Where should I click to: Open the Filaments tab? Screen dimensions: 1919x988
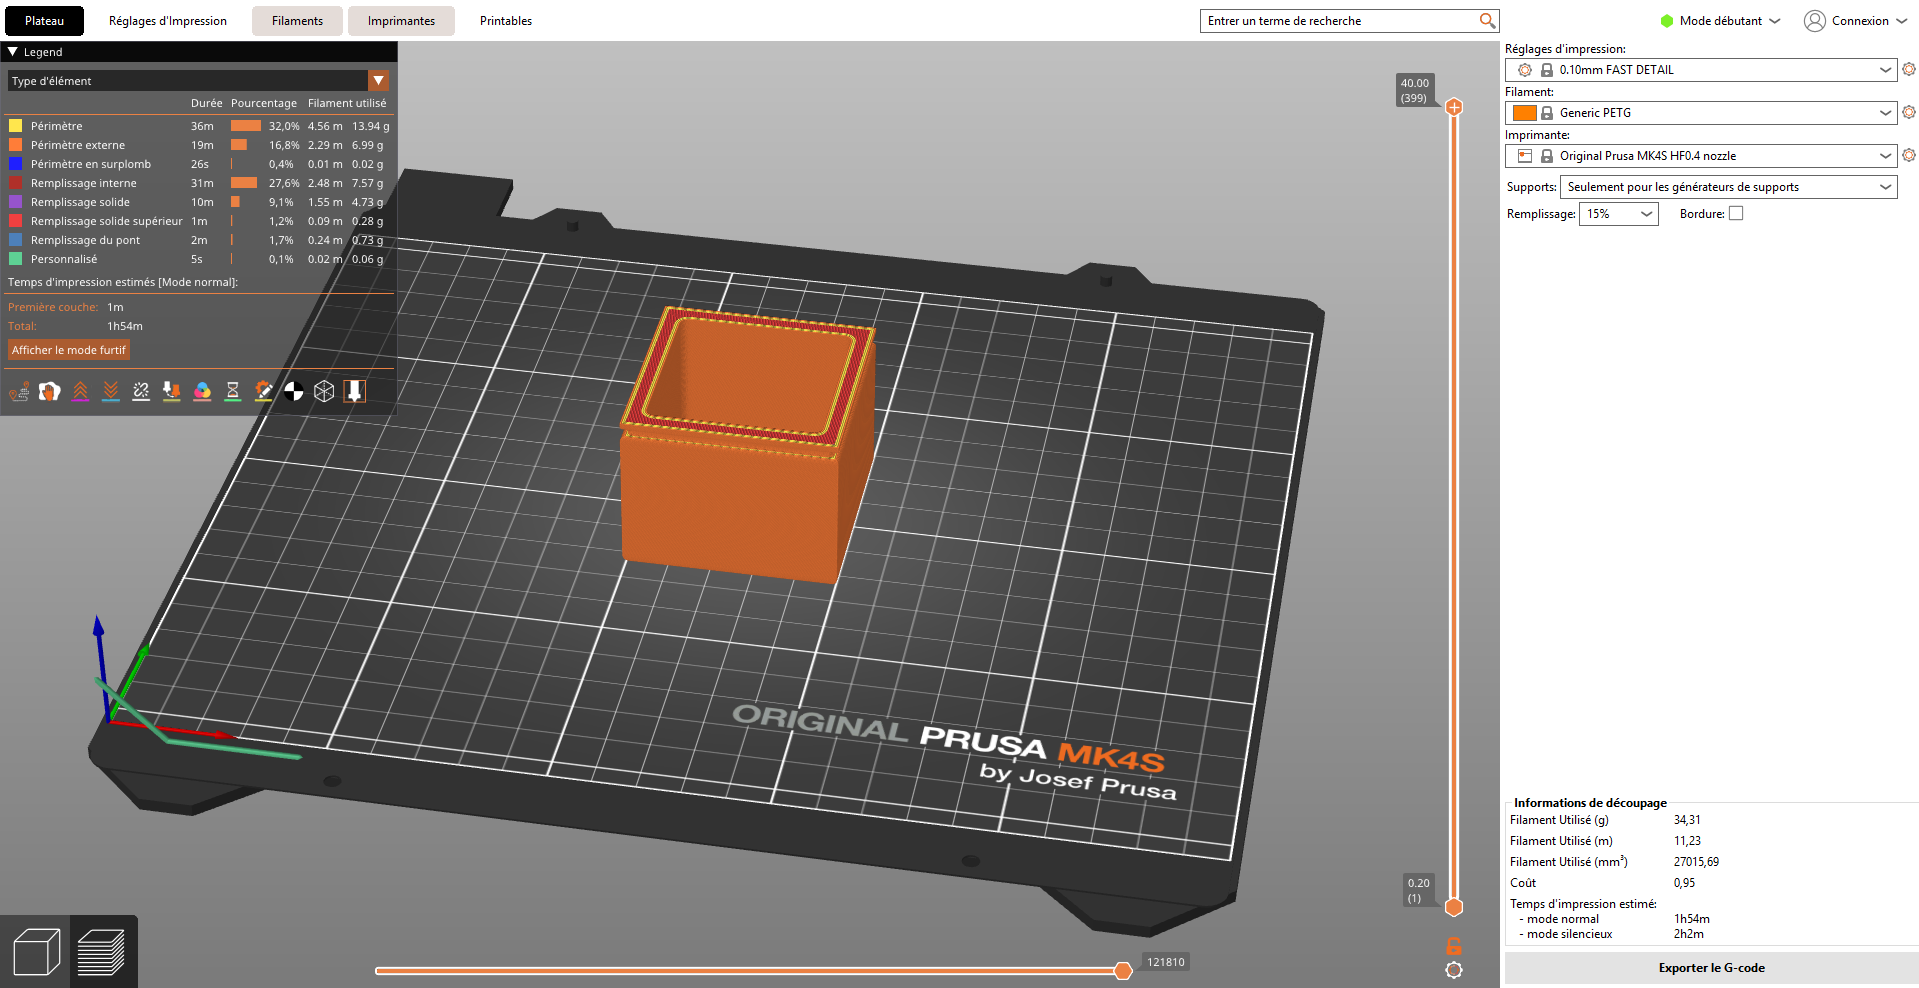click(x=297, y=21)
